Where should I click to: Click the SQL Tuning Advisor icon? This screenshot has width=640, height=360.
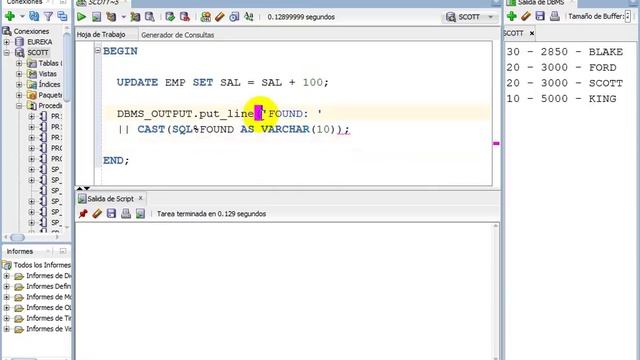[150, 17]
